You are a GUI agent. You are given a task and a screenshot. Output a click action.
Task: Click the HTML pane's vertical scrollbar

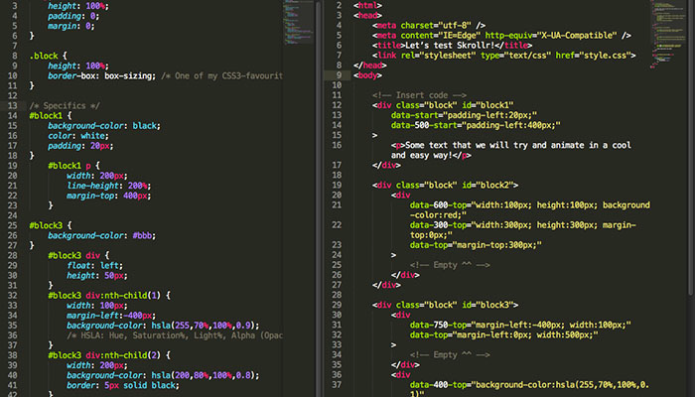691,146
